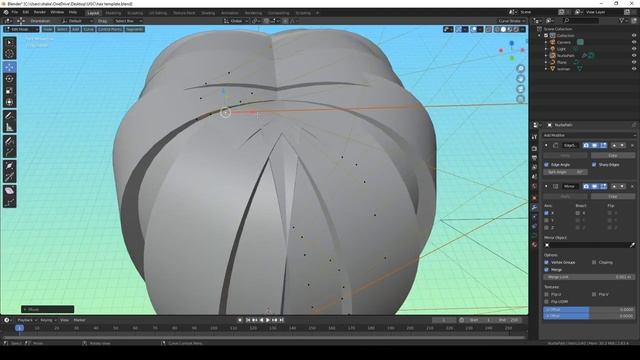Activate the Rotate tool in the toolbar

9,79
